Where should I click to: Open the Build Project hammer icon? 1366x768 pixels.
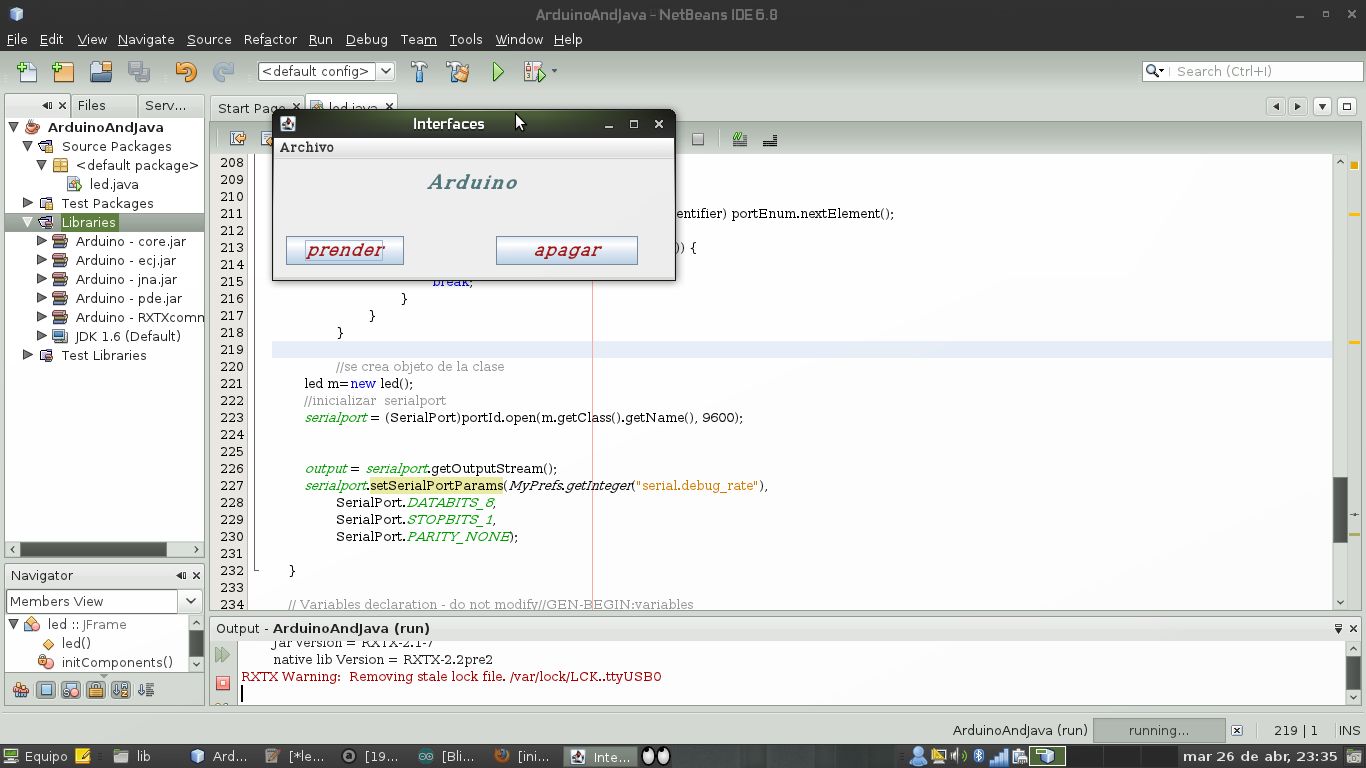pyautogui.click(x=419, y=71)
